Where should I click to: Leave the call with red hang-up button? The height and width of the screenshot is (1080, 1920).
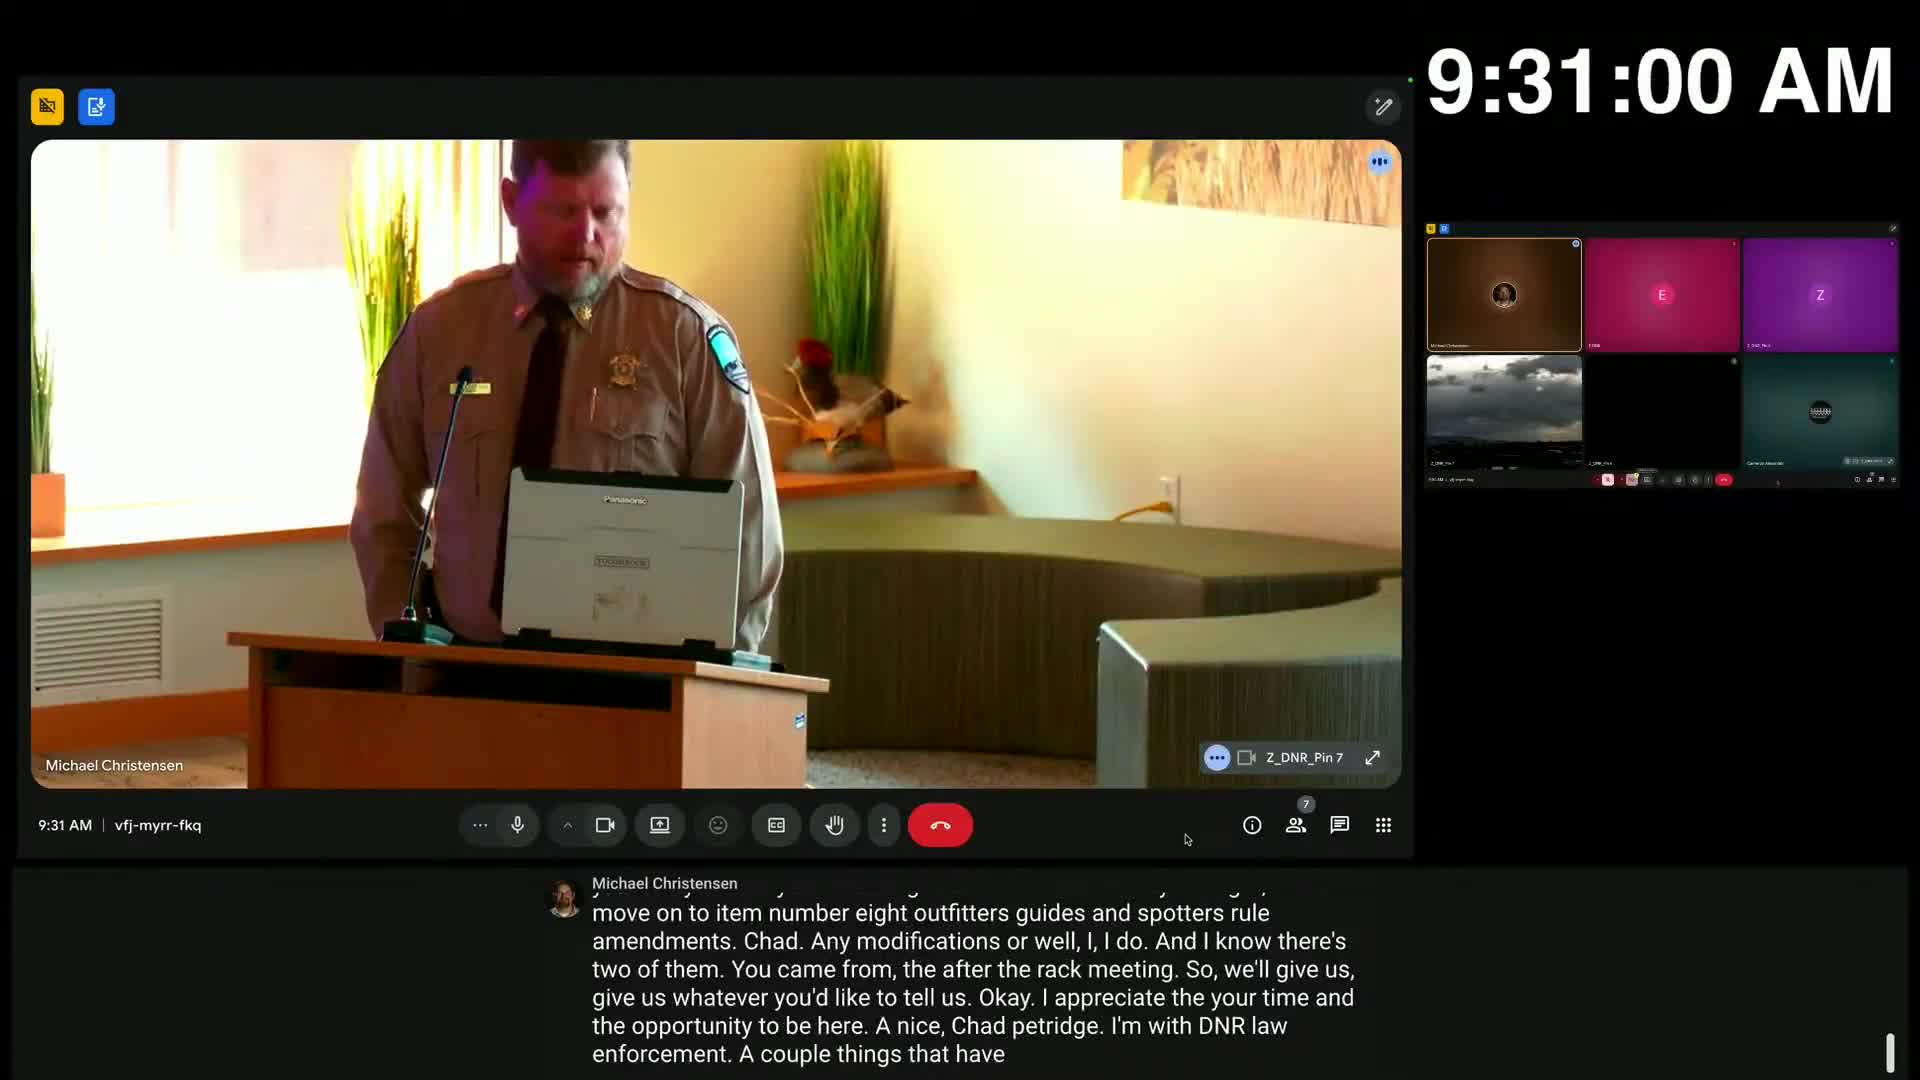coord(940,825)
